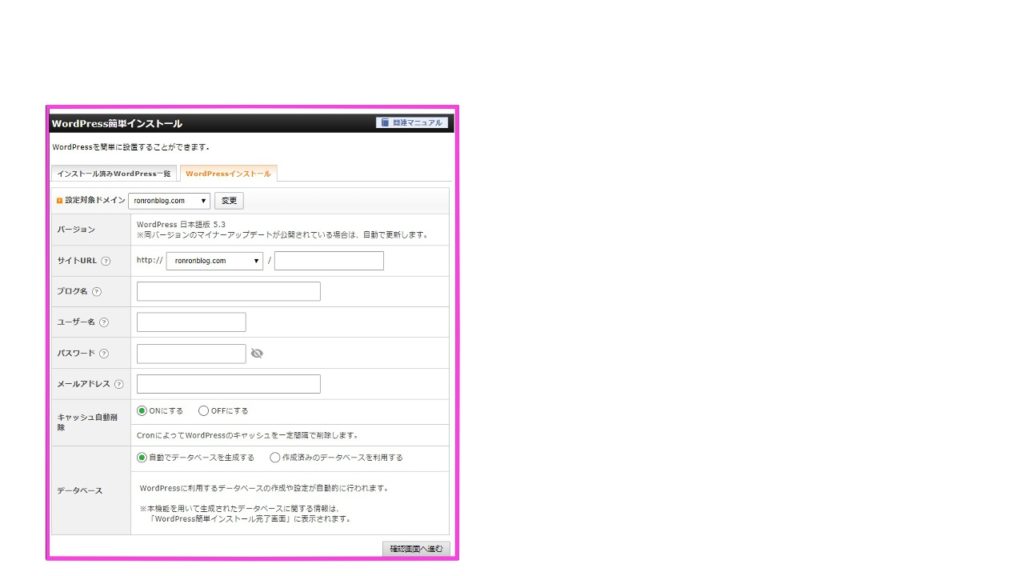Click help icon next to パスワード
The height and width of the screenshot is (576, 1024).
(x=104, y=353)
